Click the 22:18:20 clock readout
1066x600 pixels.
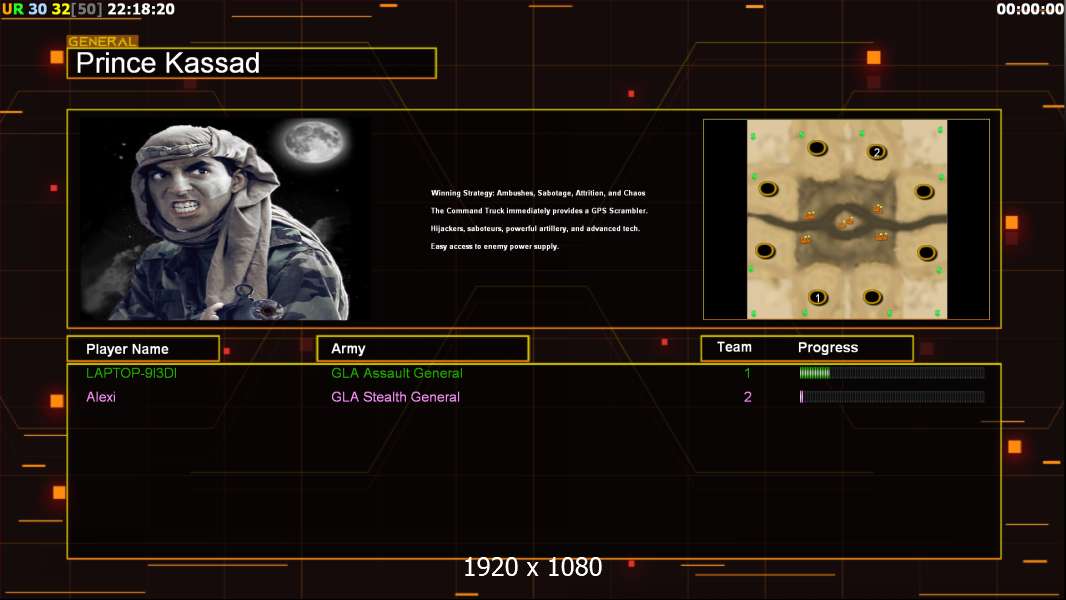pos(141,9)
